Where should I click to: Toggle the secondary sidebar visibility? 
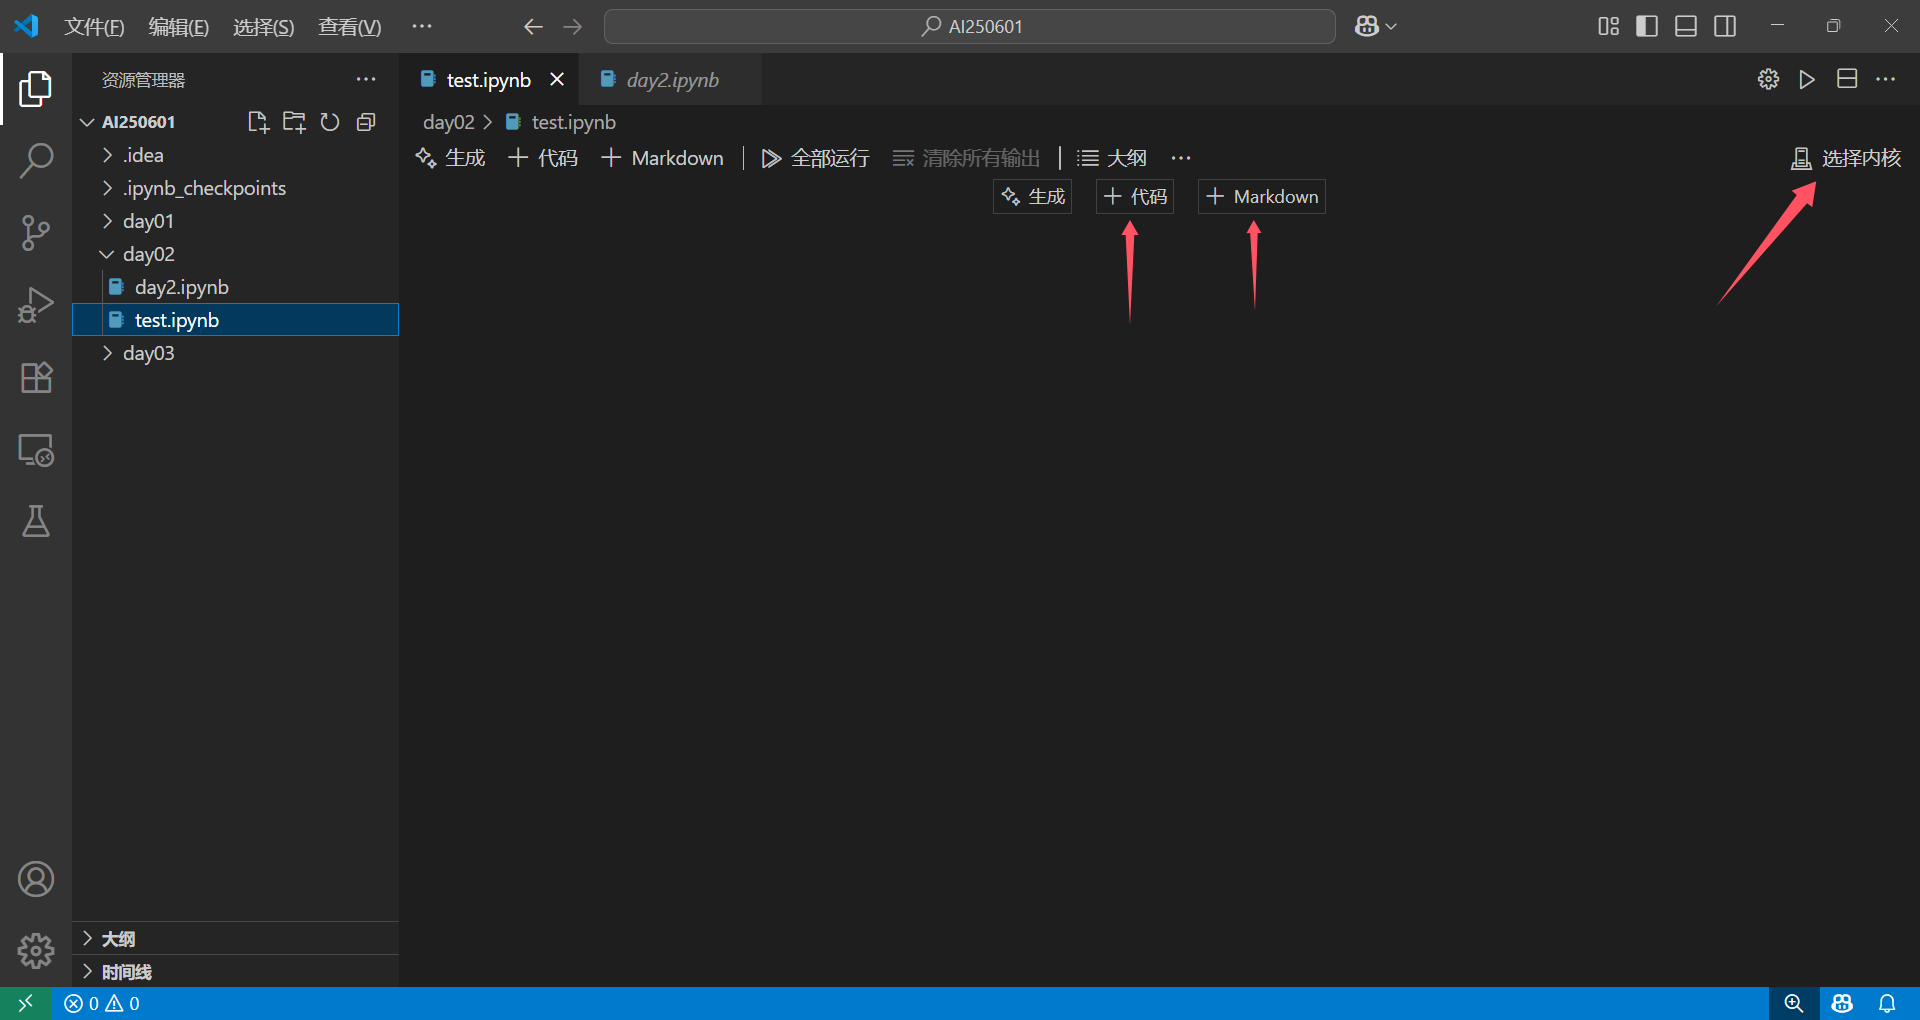coord(1725,26)
